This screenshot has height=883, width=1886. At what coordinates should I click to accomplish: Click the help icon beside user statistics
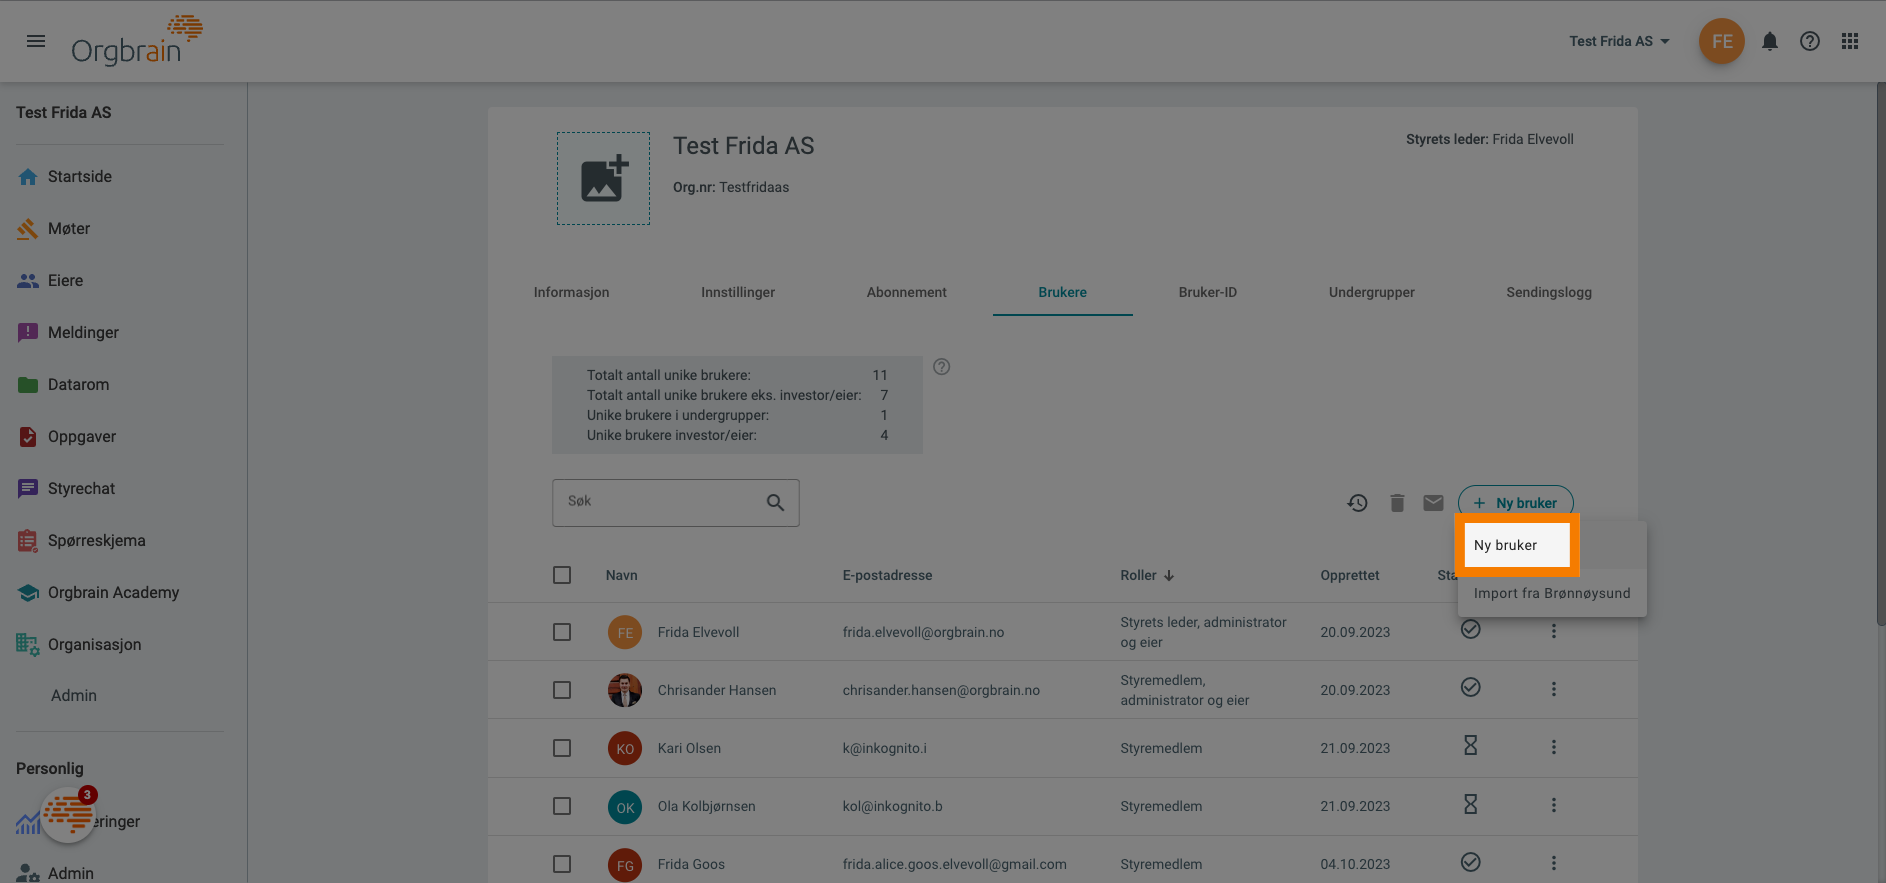[941, 367]
